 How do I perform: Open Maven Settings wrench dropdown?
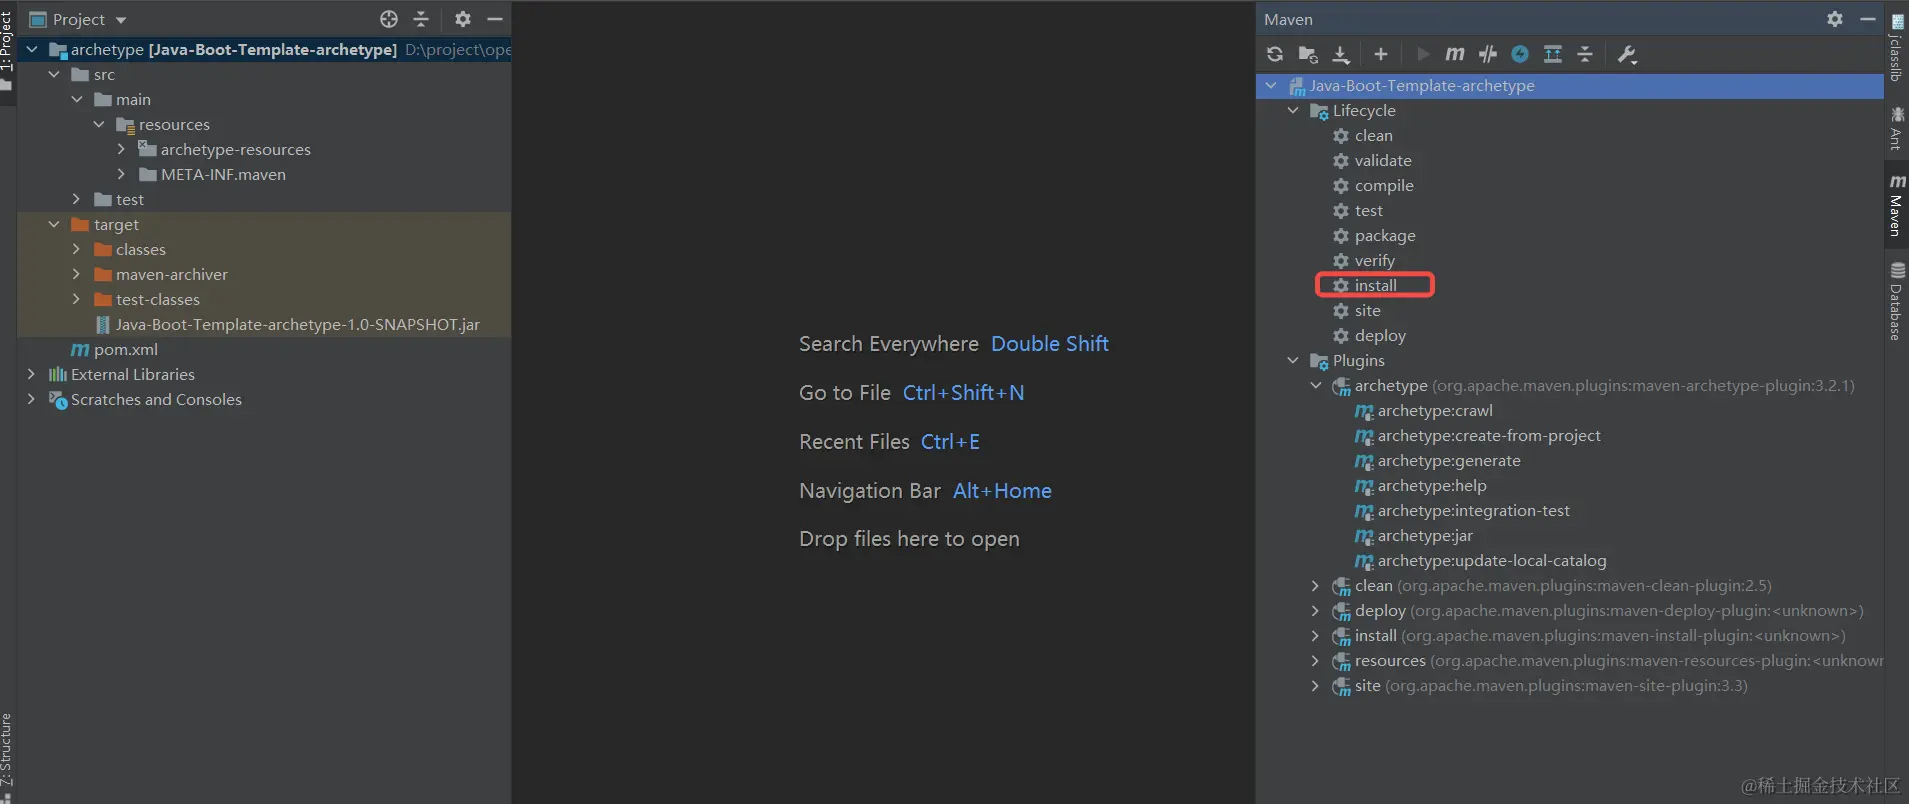click(1627, 54)
